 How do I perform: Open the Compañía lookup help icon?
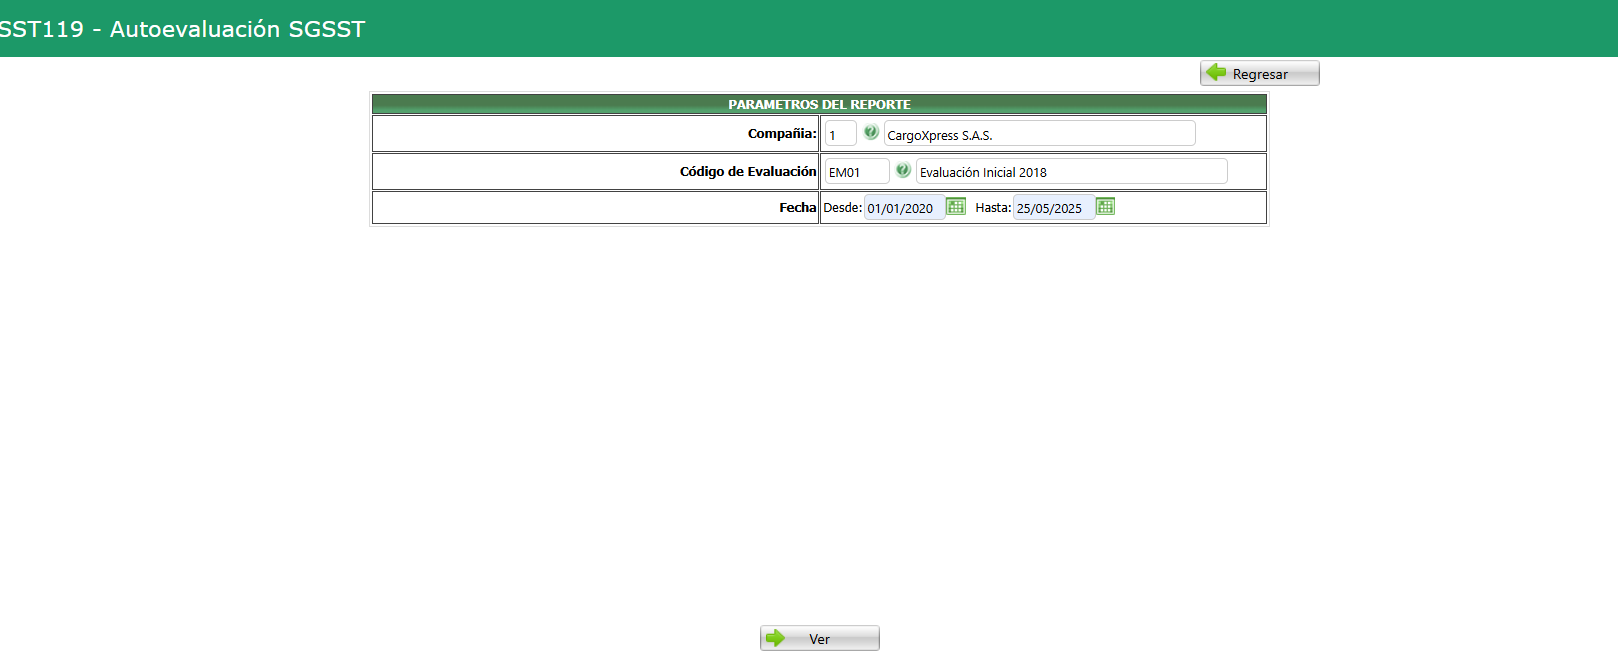point(871,132)
